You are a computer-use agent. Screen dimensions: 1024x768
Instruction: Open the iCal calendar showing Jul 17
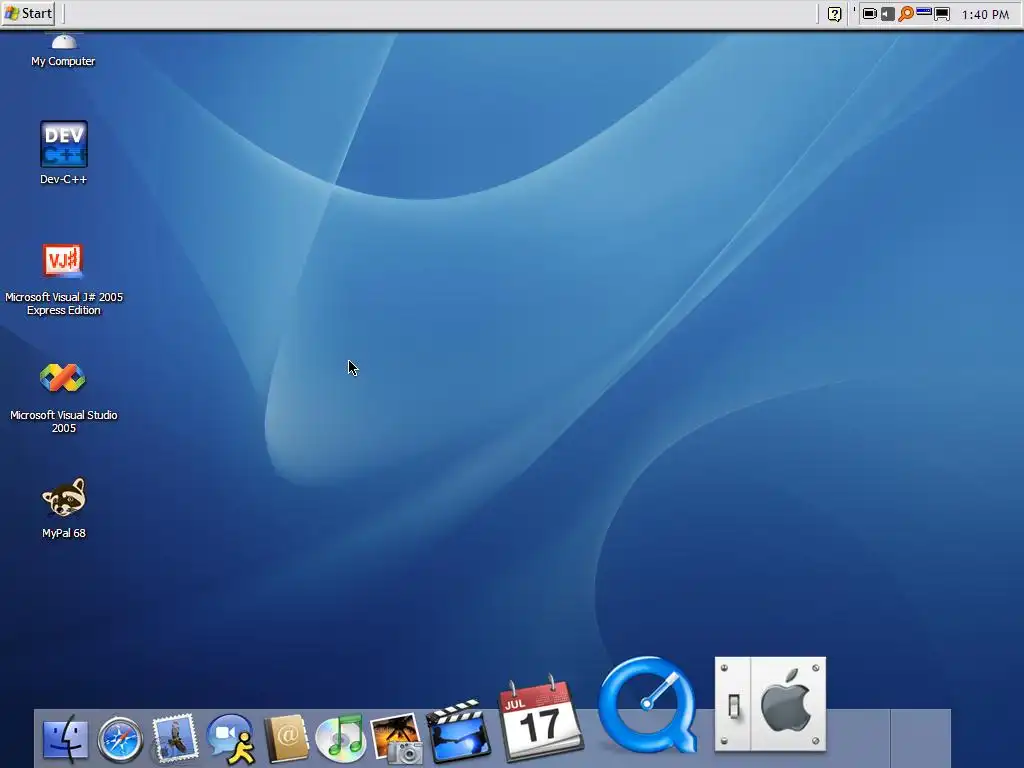click(x=540, y=718)
